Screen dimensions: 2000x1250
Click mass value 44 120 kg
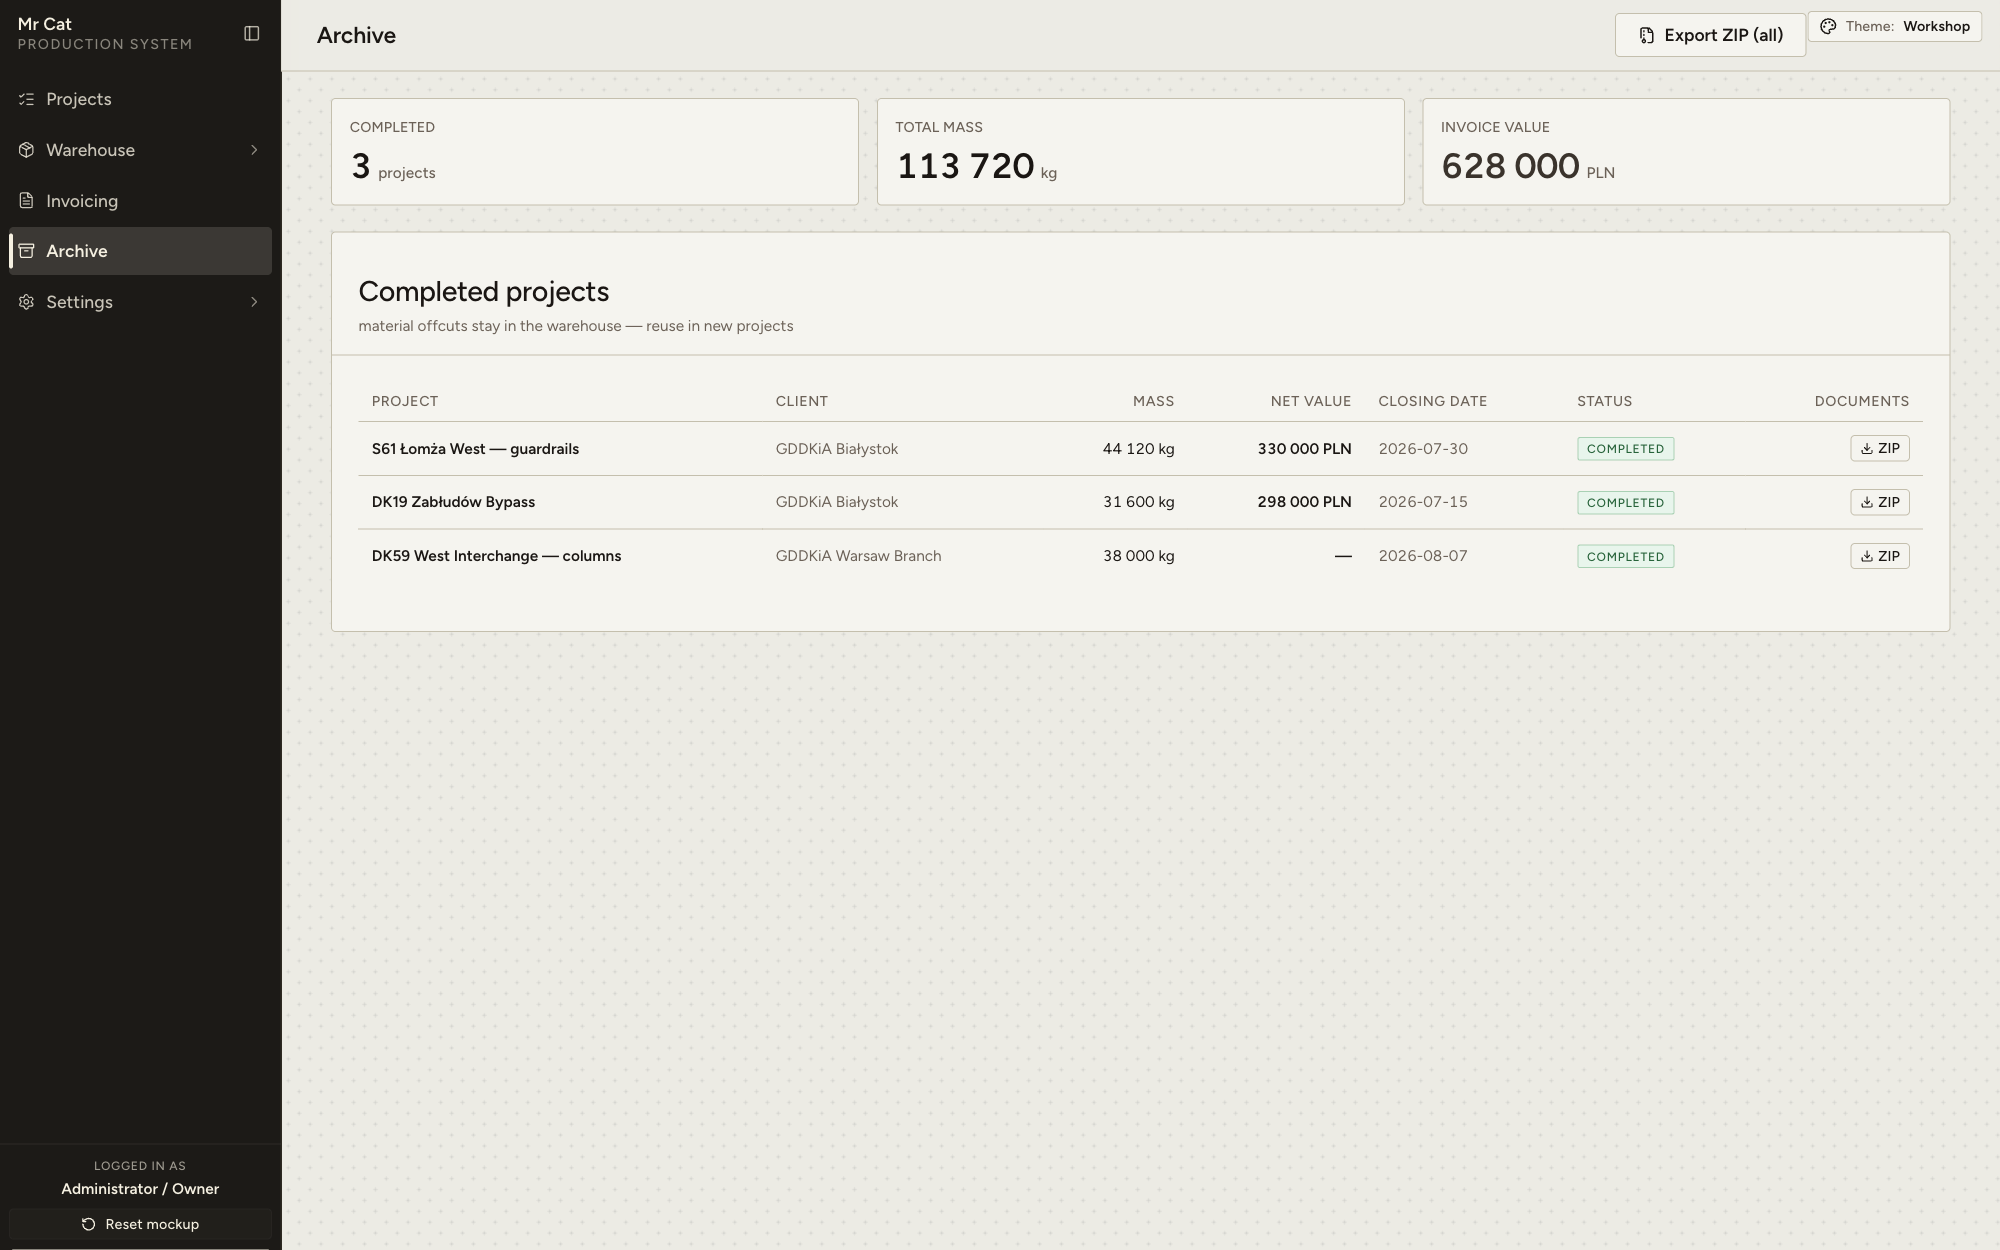pos(1138,449)
